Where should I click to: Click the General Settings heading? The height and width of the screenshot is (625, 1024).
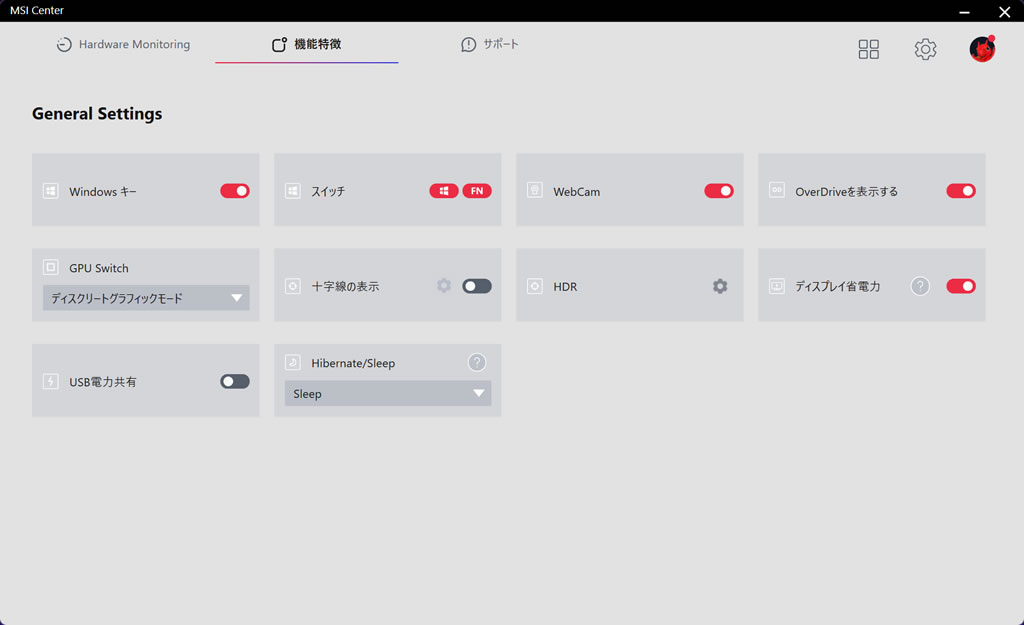pyautogui.click(x=97, y=114)
